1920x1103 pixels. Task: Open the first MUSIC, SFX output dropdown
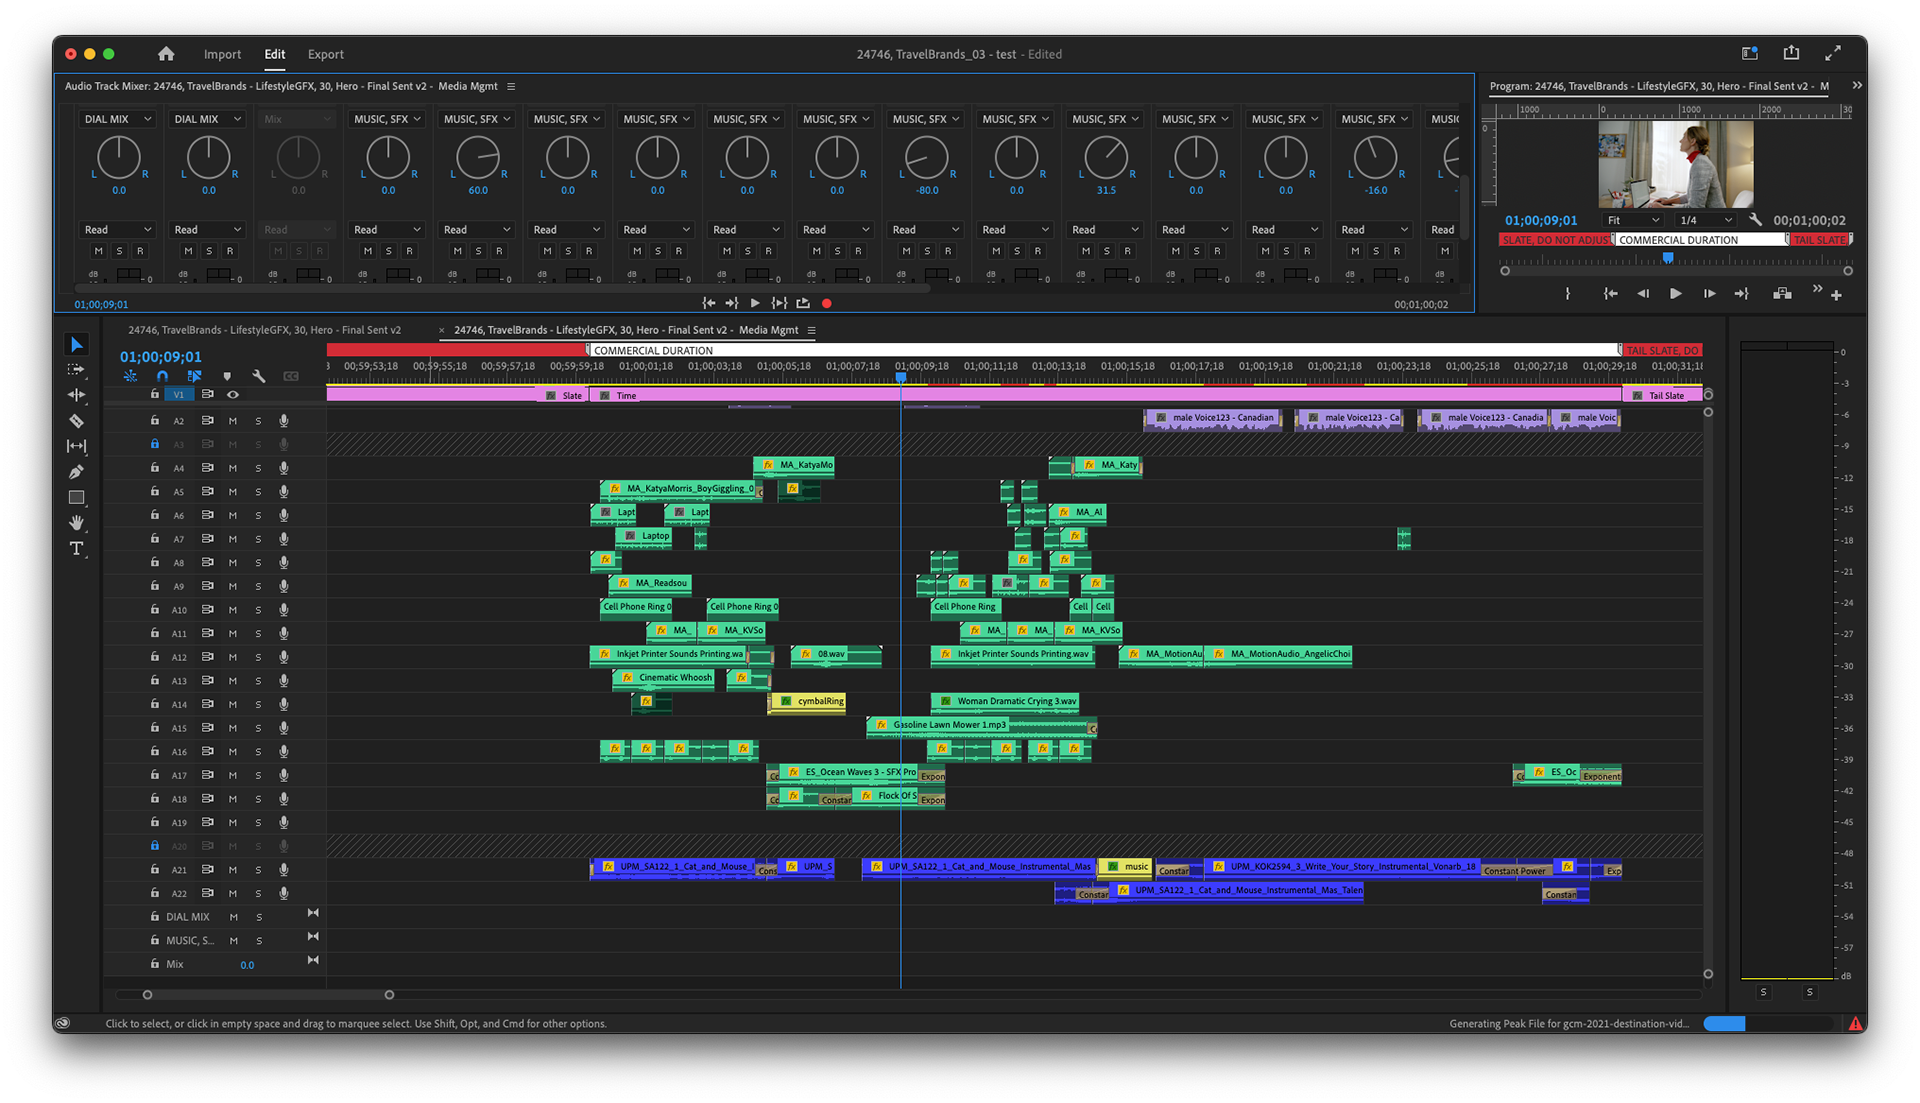coord(387,119)
